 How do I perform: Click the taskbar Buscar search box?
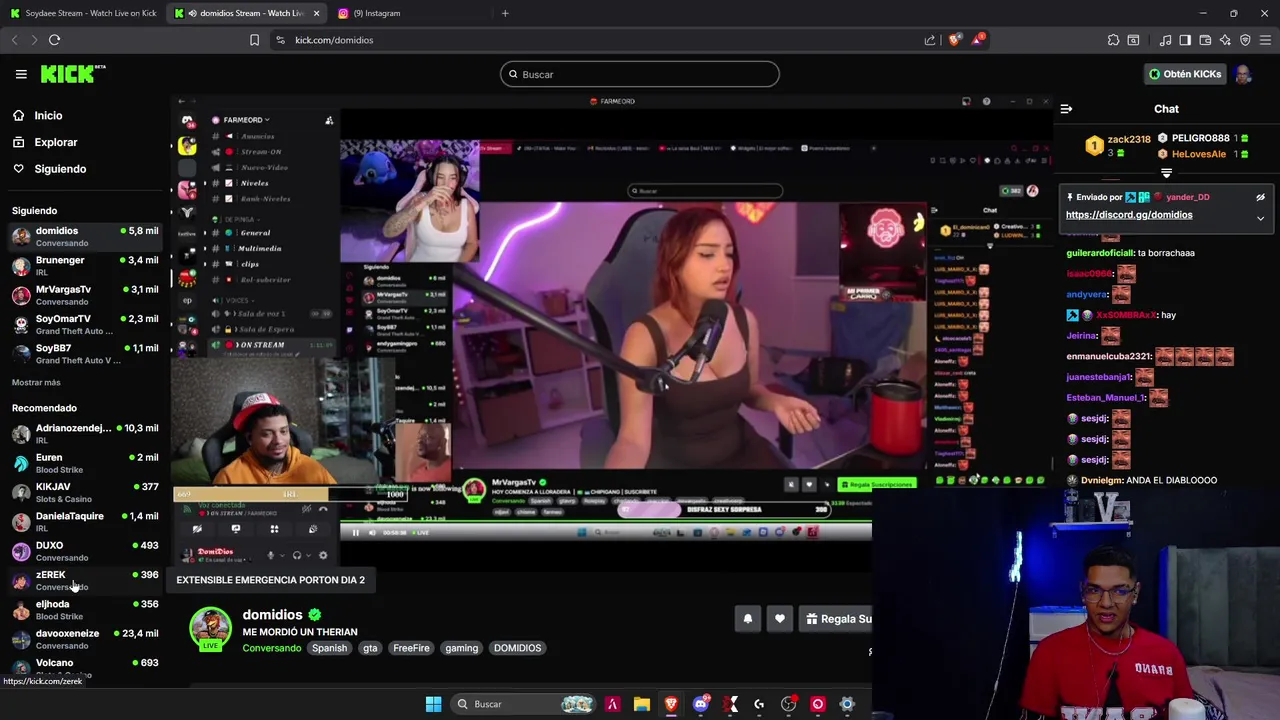(525, 704)
